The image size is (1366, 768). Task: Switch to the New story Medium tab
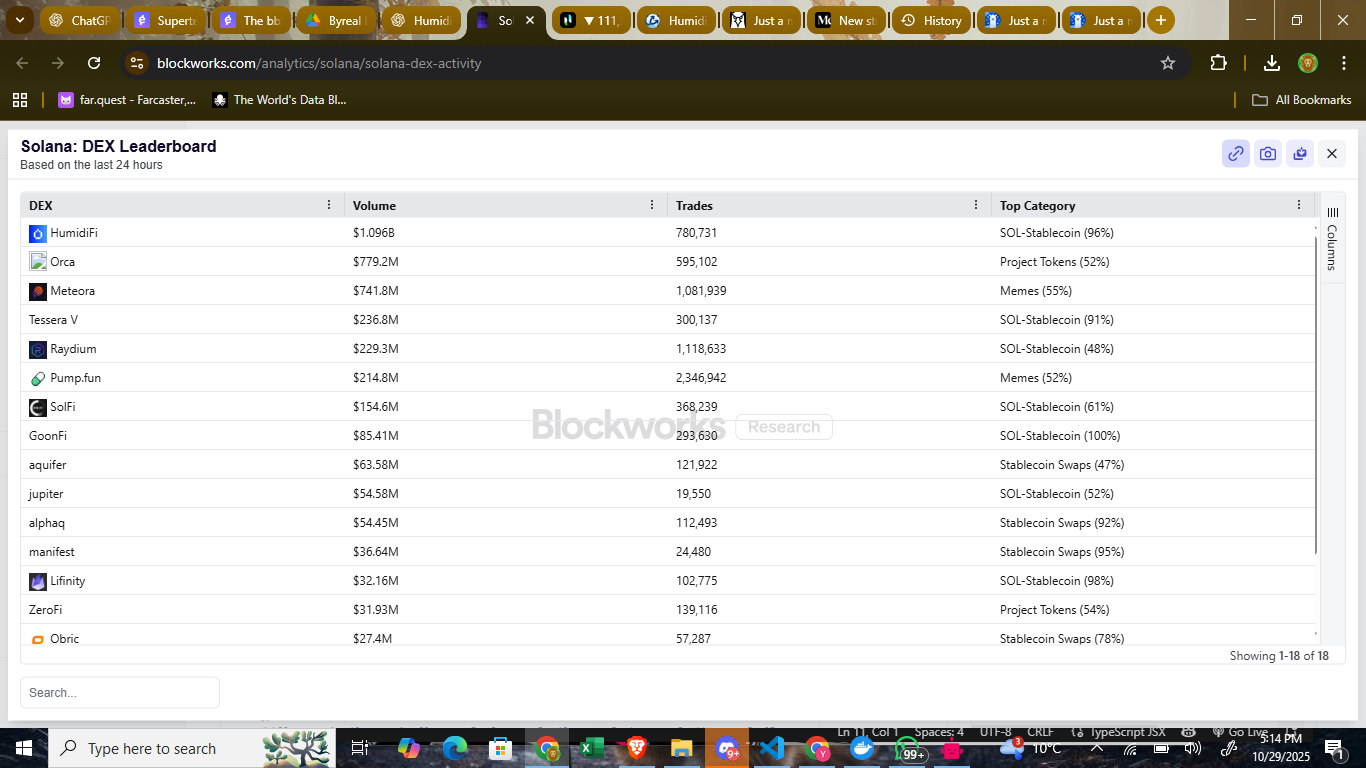tap(847, 20)
